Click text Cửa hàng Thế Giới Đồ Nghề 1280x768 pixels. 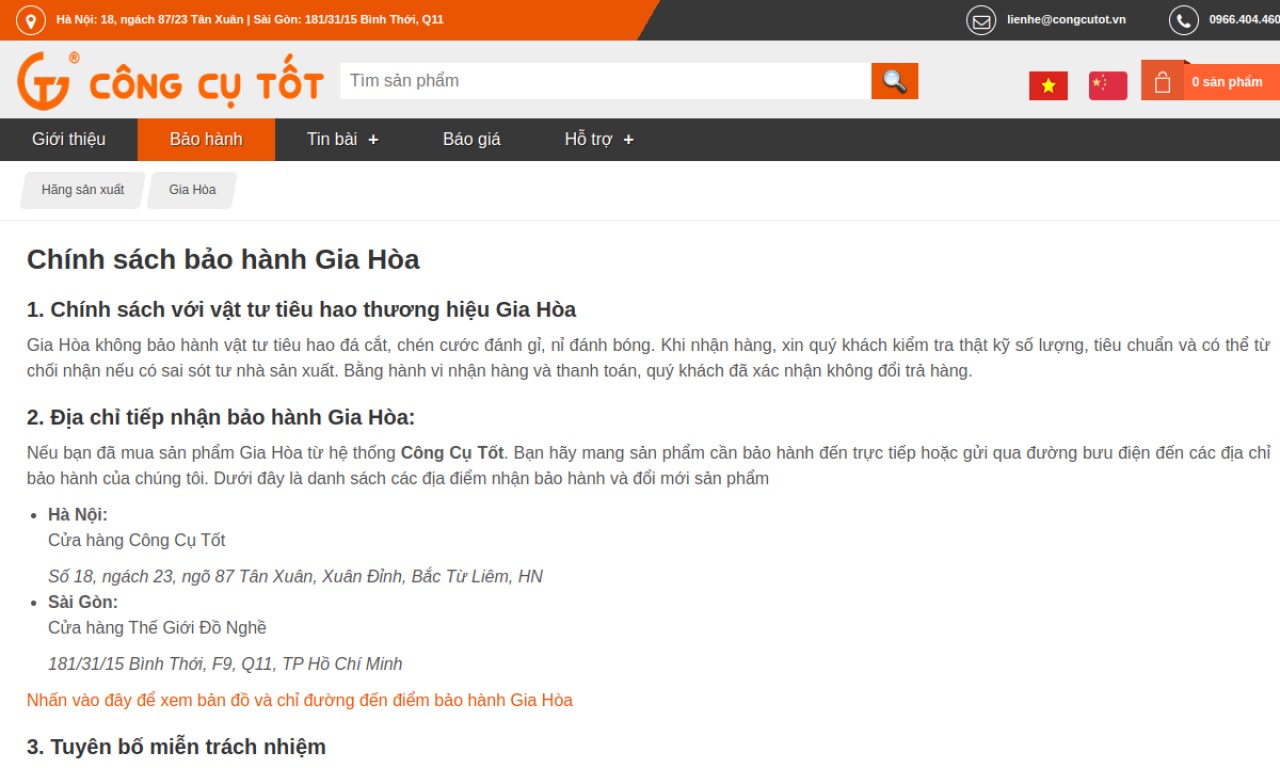click(x=157, y=629)
